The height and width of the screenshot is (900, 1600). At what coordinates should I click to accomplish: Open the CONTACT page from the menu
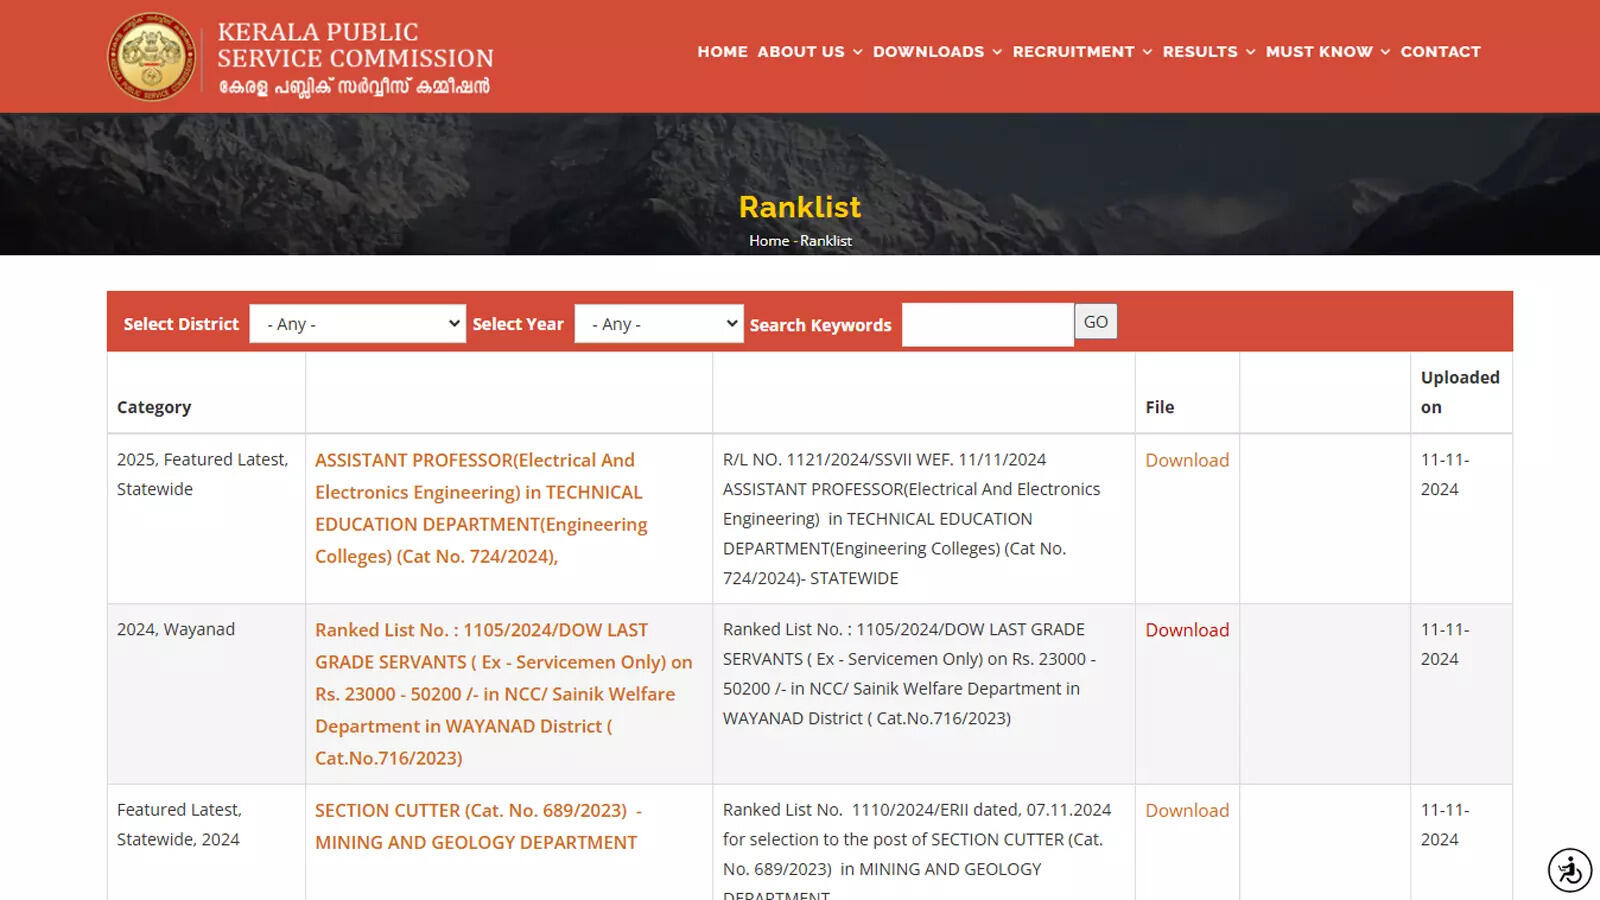[x=1440, y=52]
